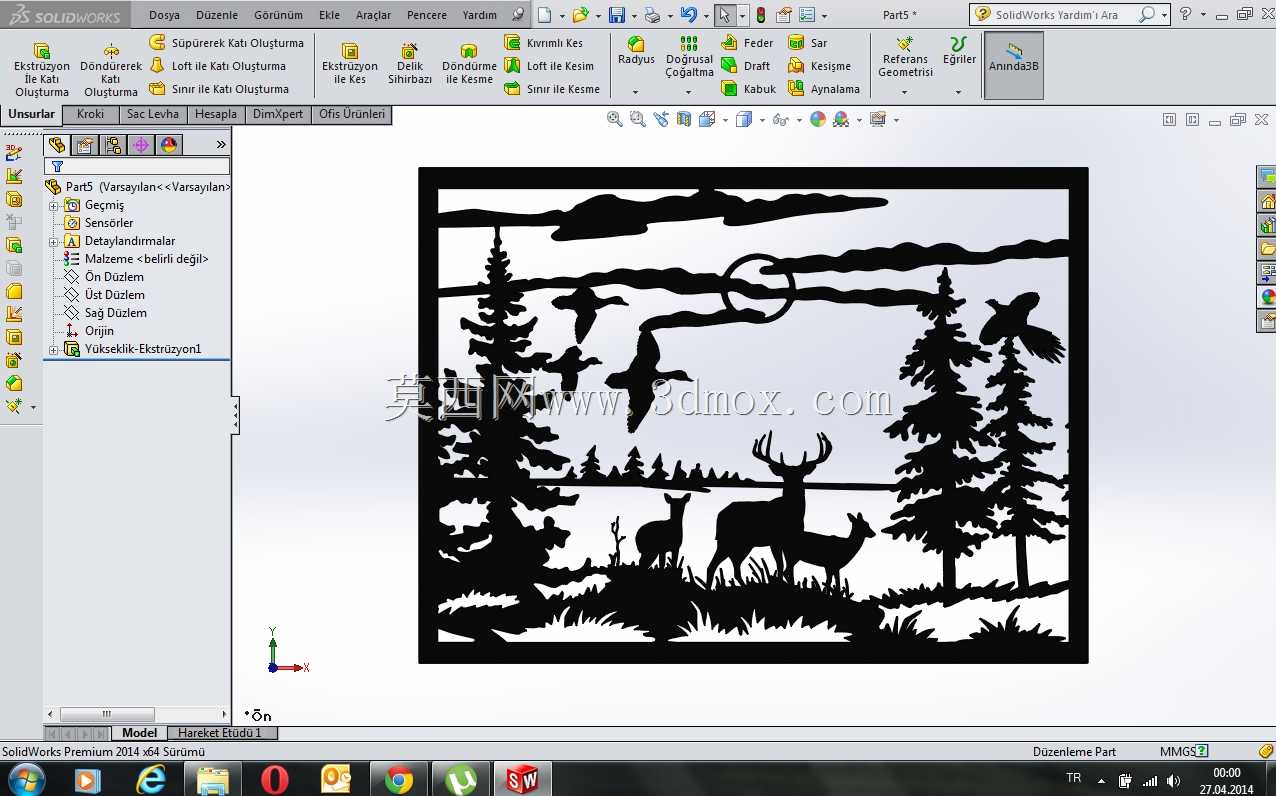Open DisplayManager tab in left panel
1276x796 pixels.
tap(169, 145)
